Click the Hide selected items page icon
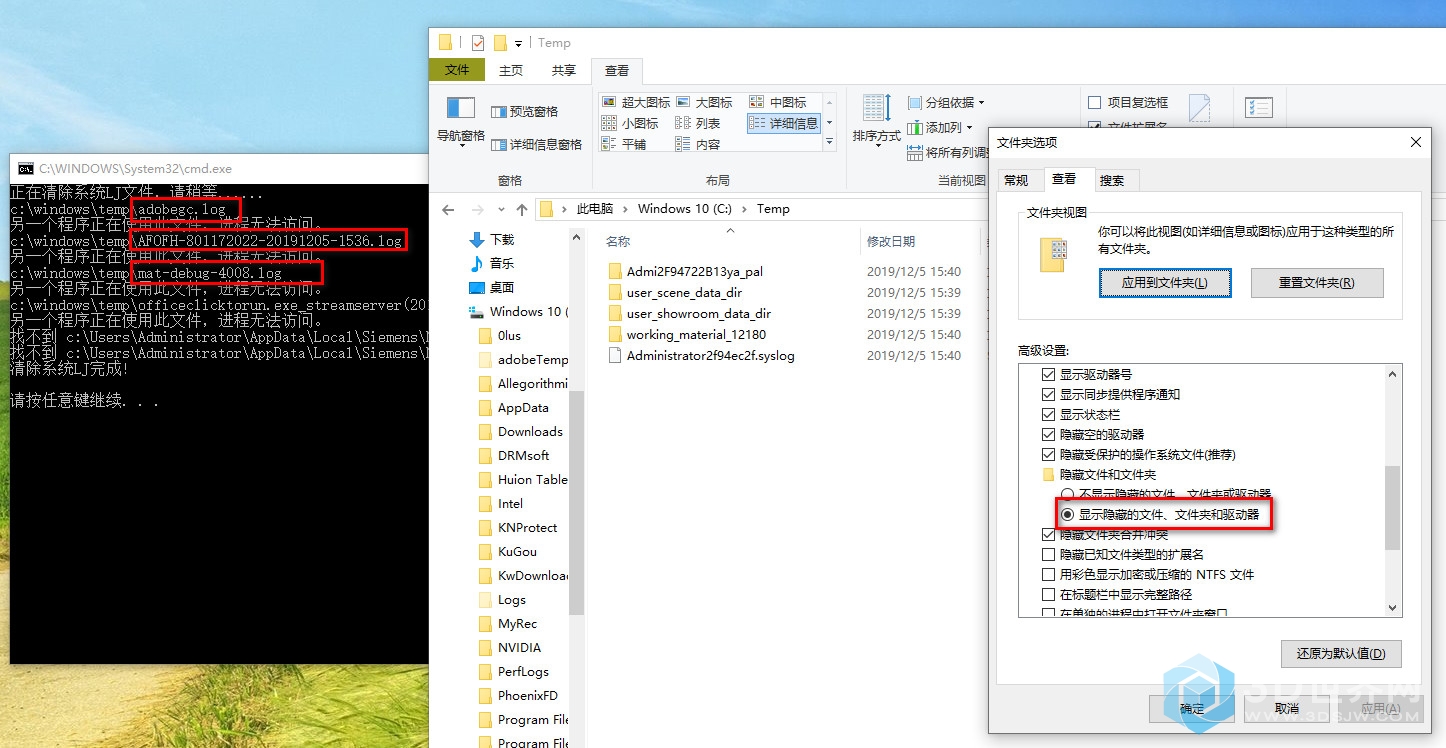 click(x=1199, y=109)
